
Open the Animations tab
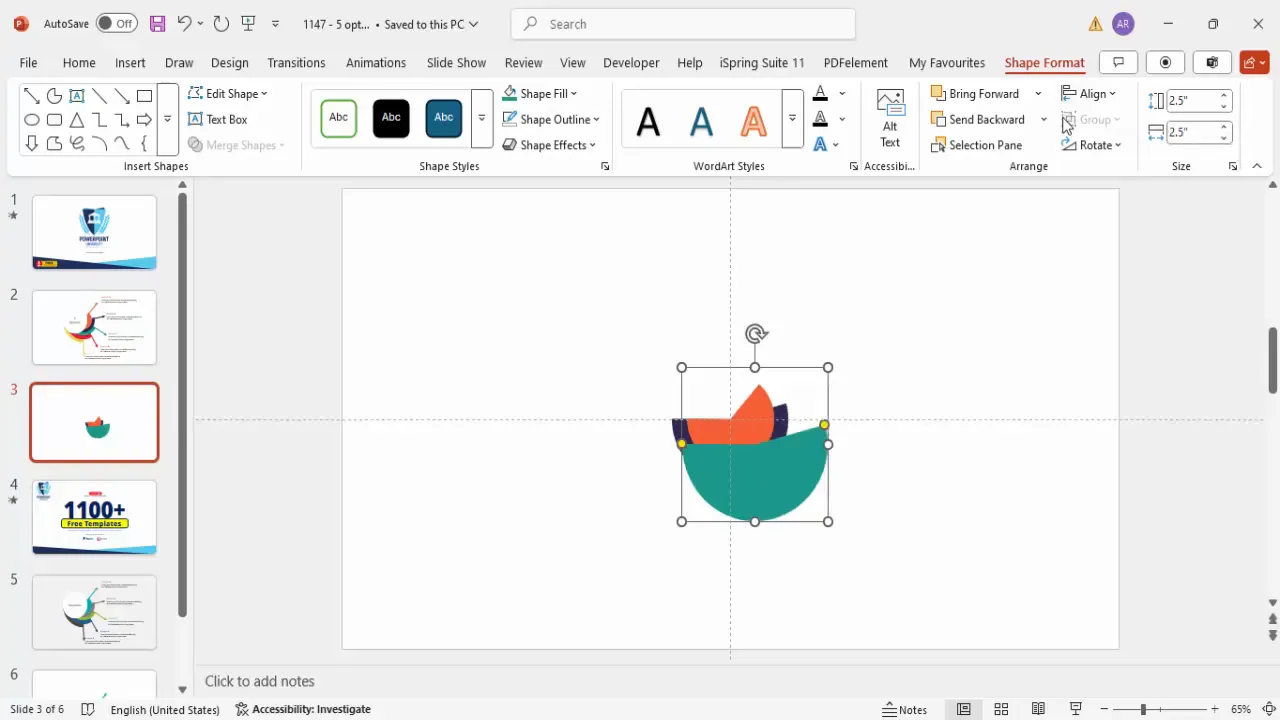(376, 62)
